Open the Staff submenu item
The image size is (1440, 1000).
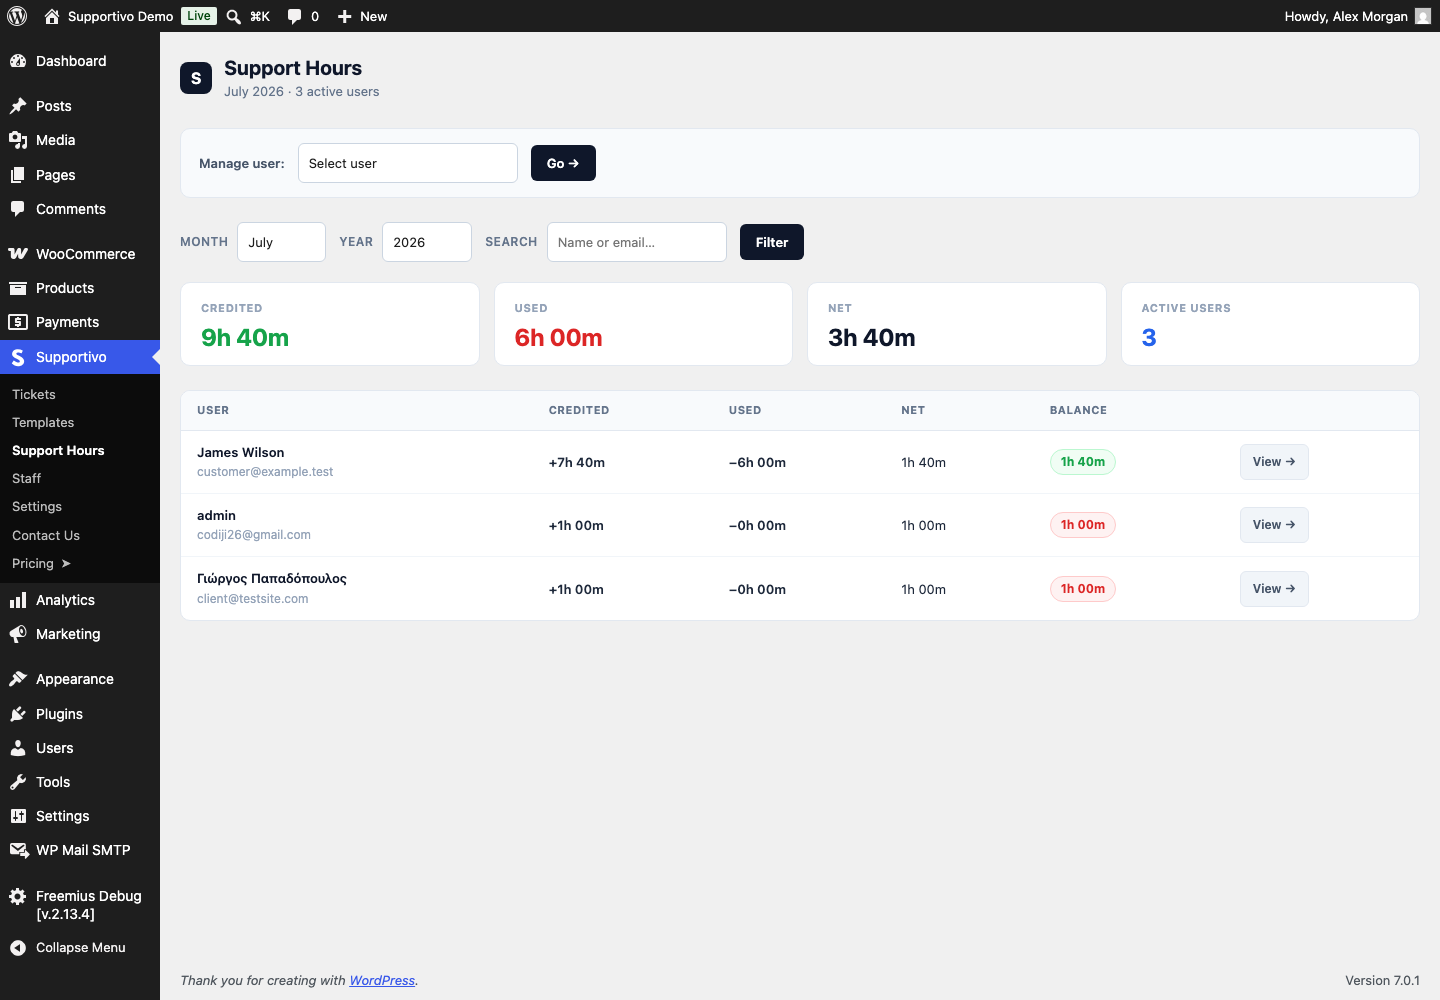pyautogui.click(x=26, y=479)
